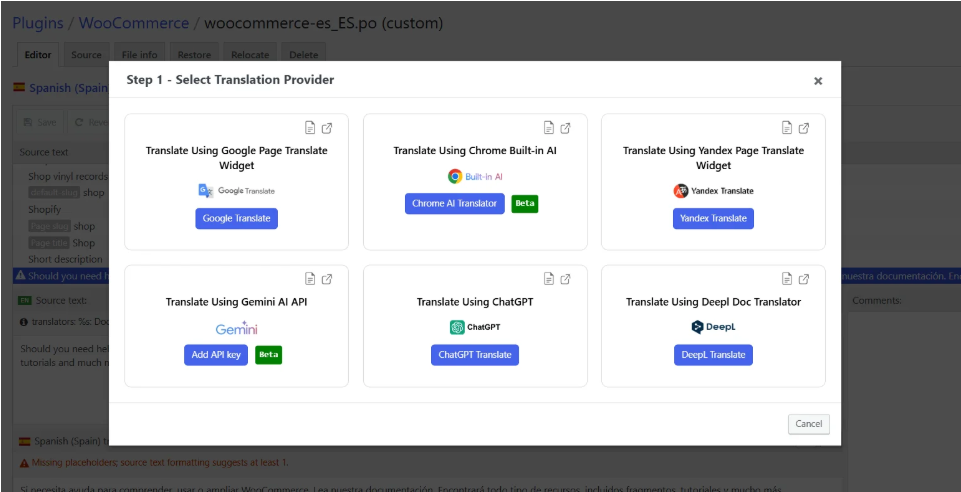
Task: Click the 'Short description' row in source list
Action: (x=65, y=259)
